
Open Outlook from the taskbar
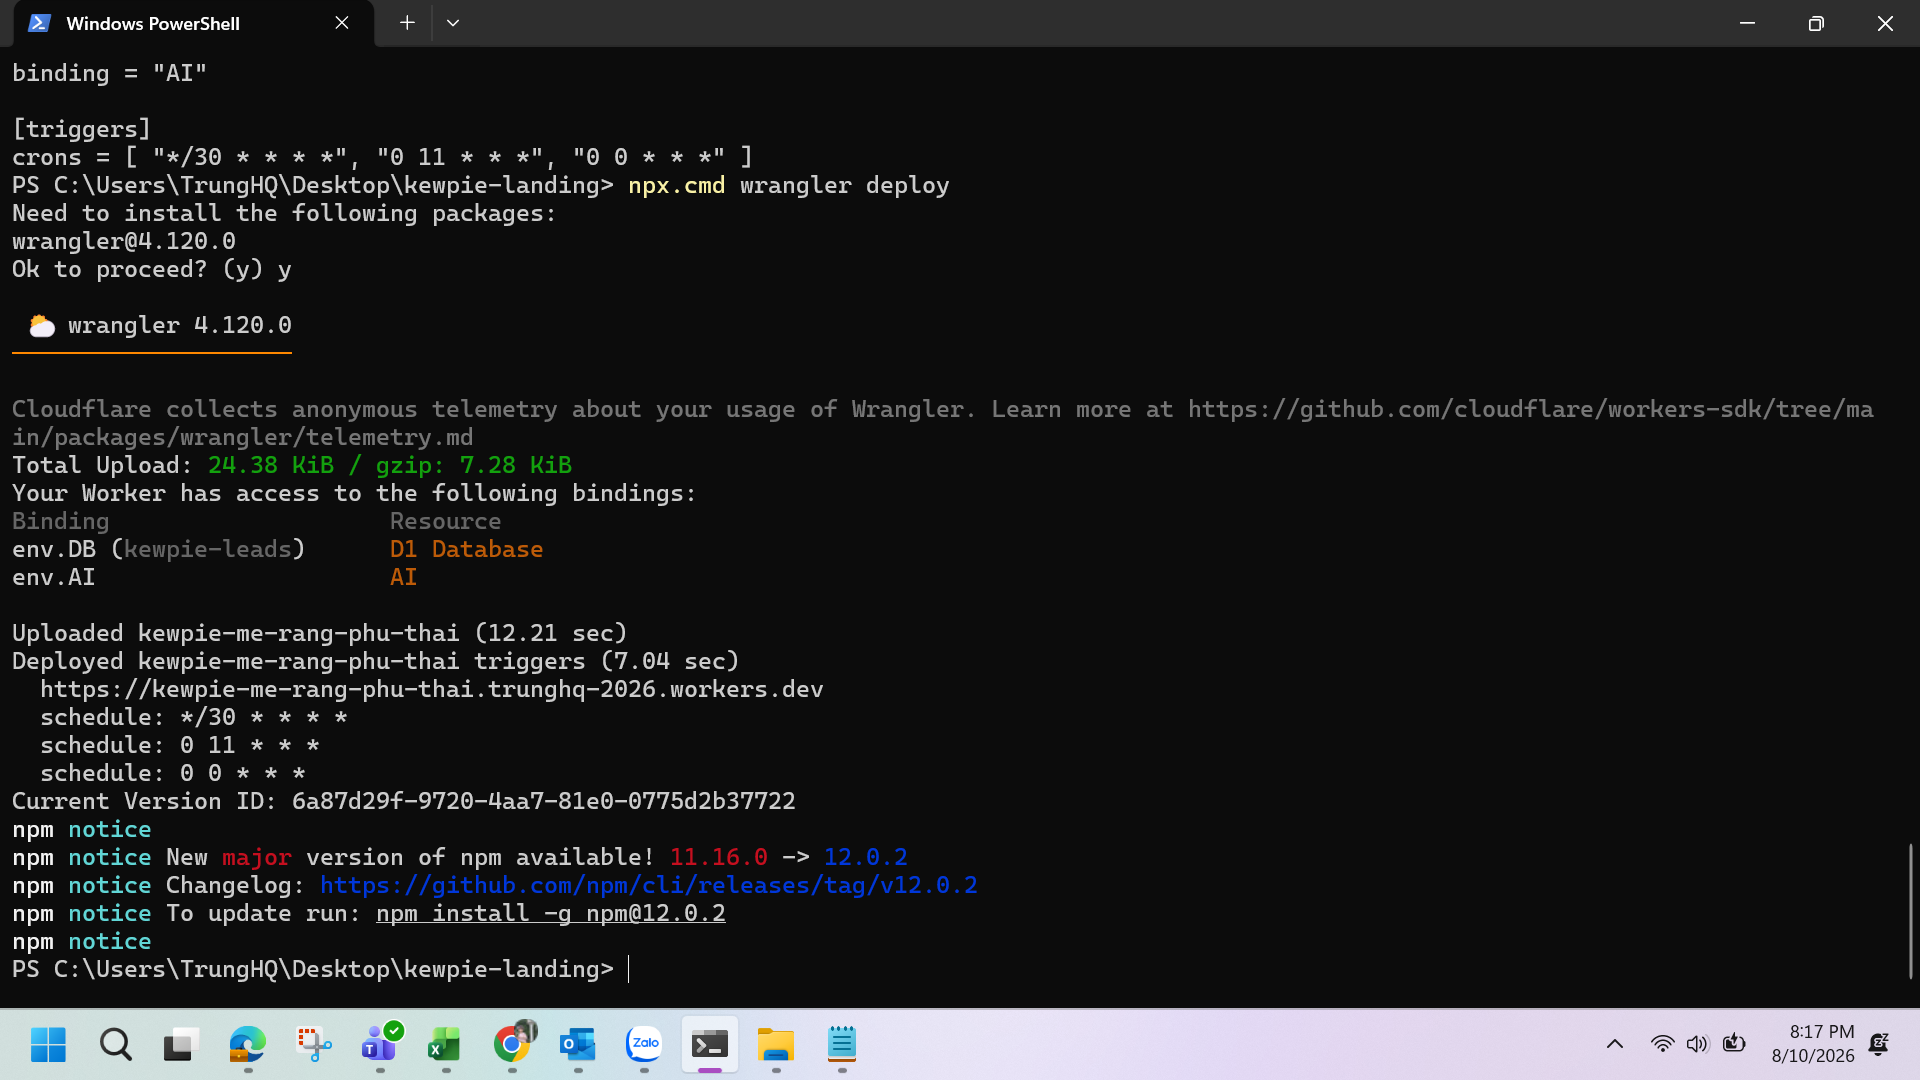tap(578, 1045)
